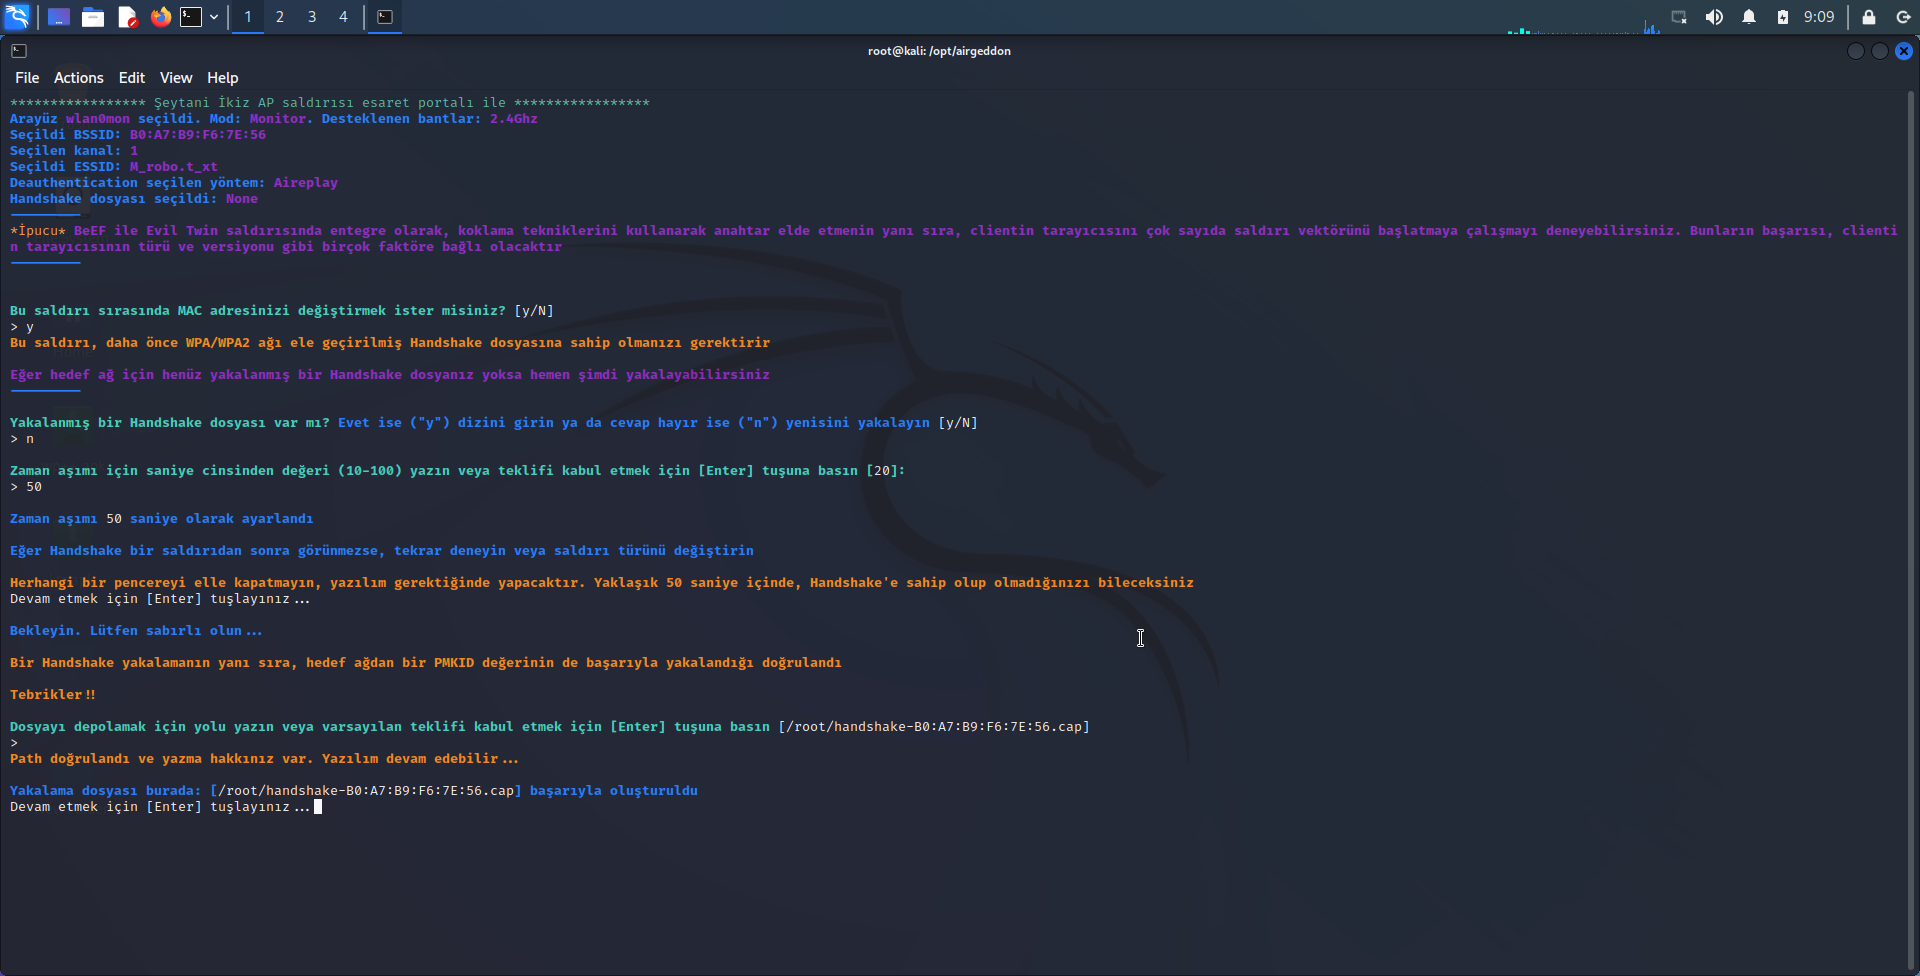Click the 9:09 clock
This screenshot has height=976, width=1920.
(1819, 17)
